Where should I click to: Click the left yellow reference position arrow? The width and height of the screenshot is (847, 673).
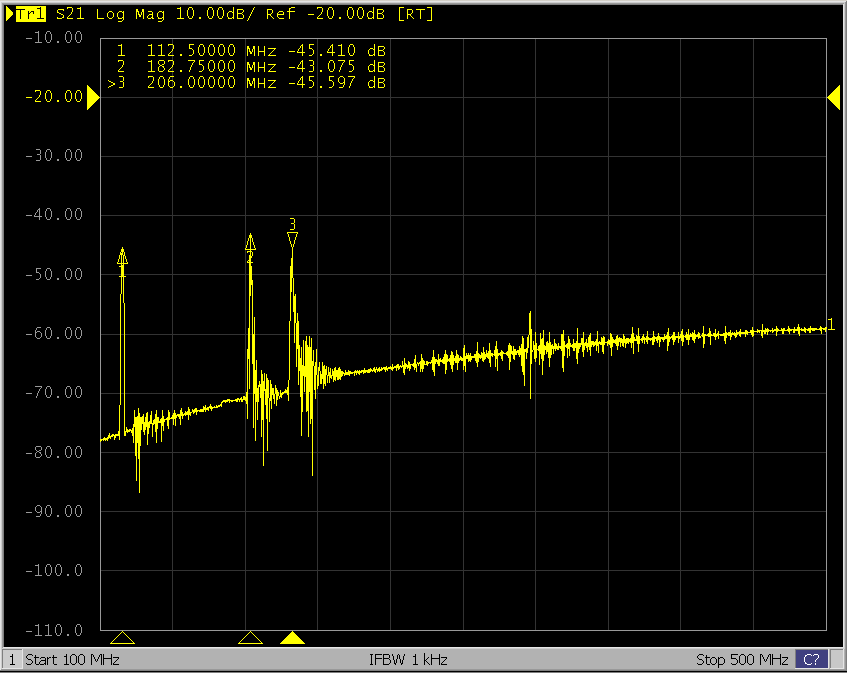93,97
